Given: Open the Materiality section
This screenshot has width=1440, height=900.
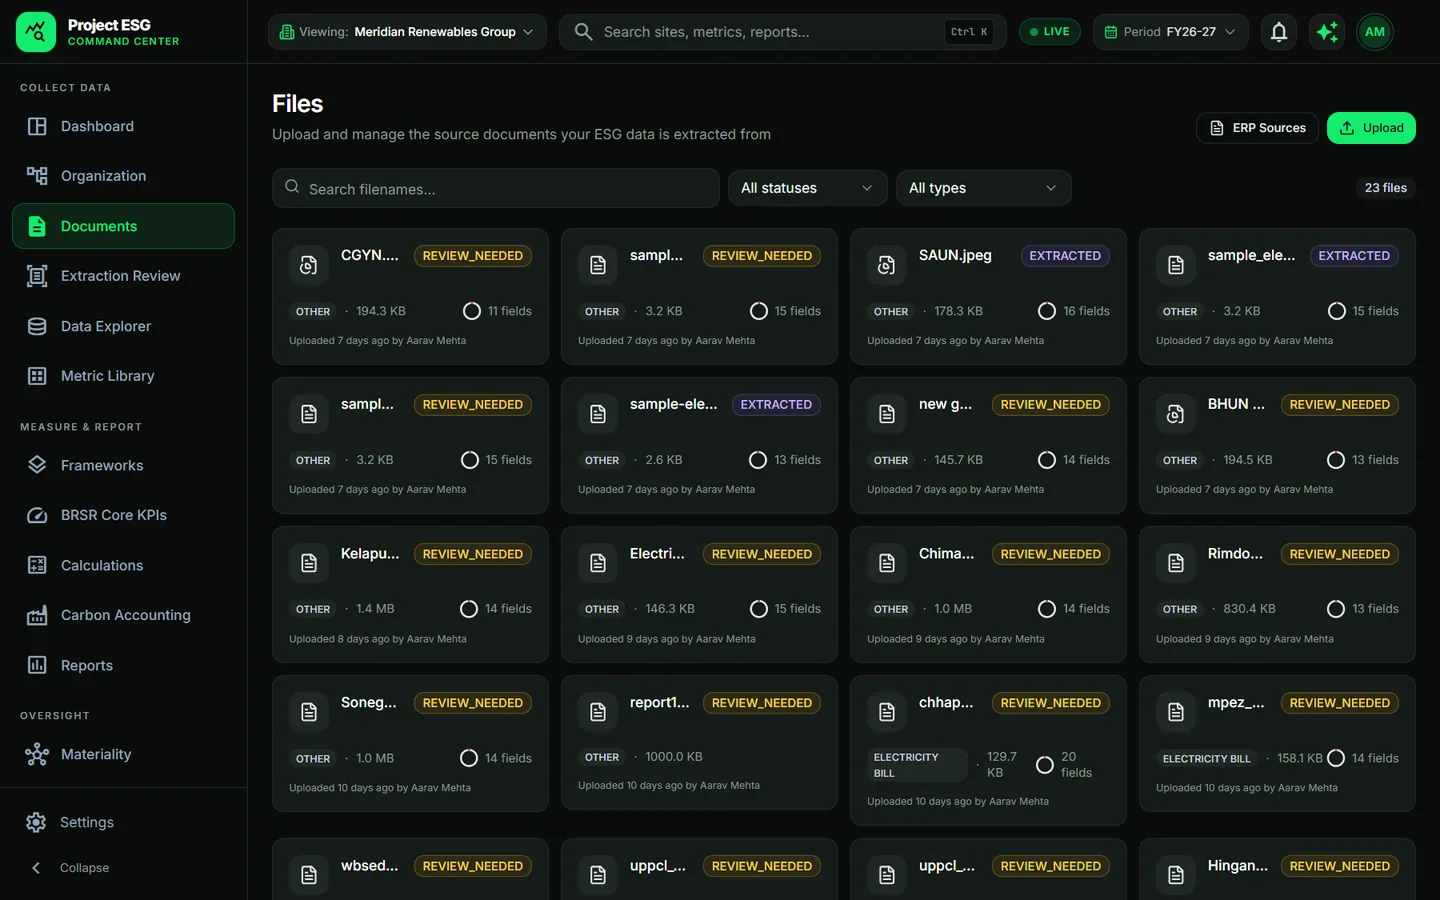Looking at the screenshot, I should tap(123, 754).
